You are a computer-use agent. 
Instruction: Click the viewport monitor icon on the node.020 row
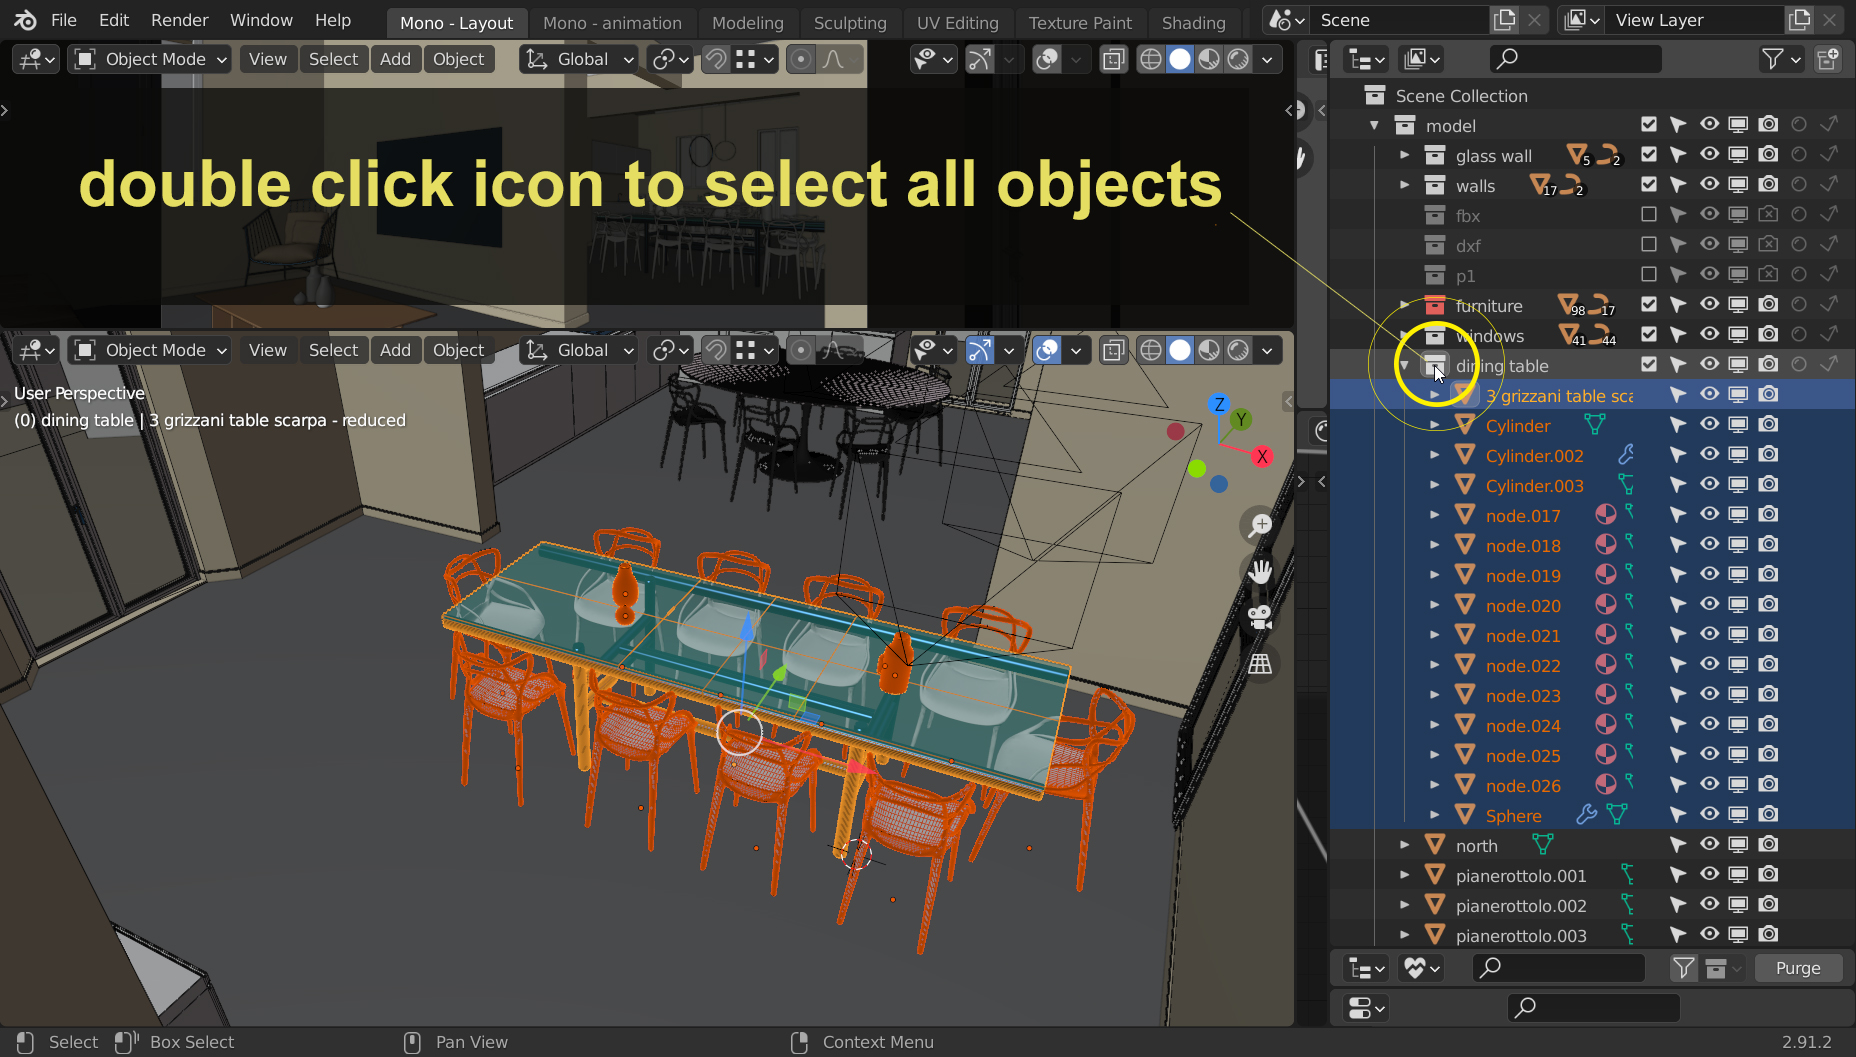pos(1738,605)
